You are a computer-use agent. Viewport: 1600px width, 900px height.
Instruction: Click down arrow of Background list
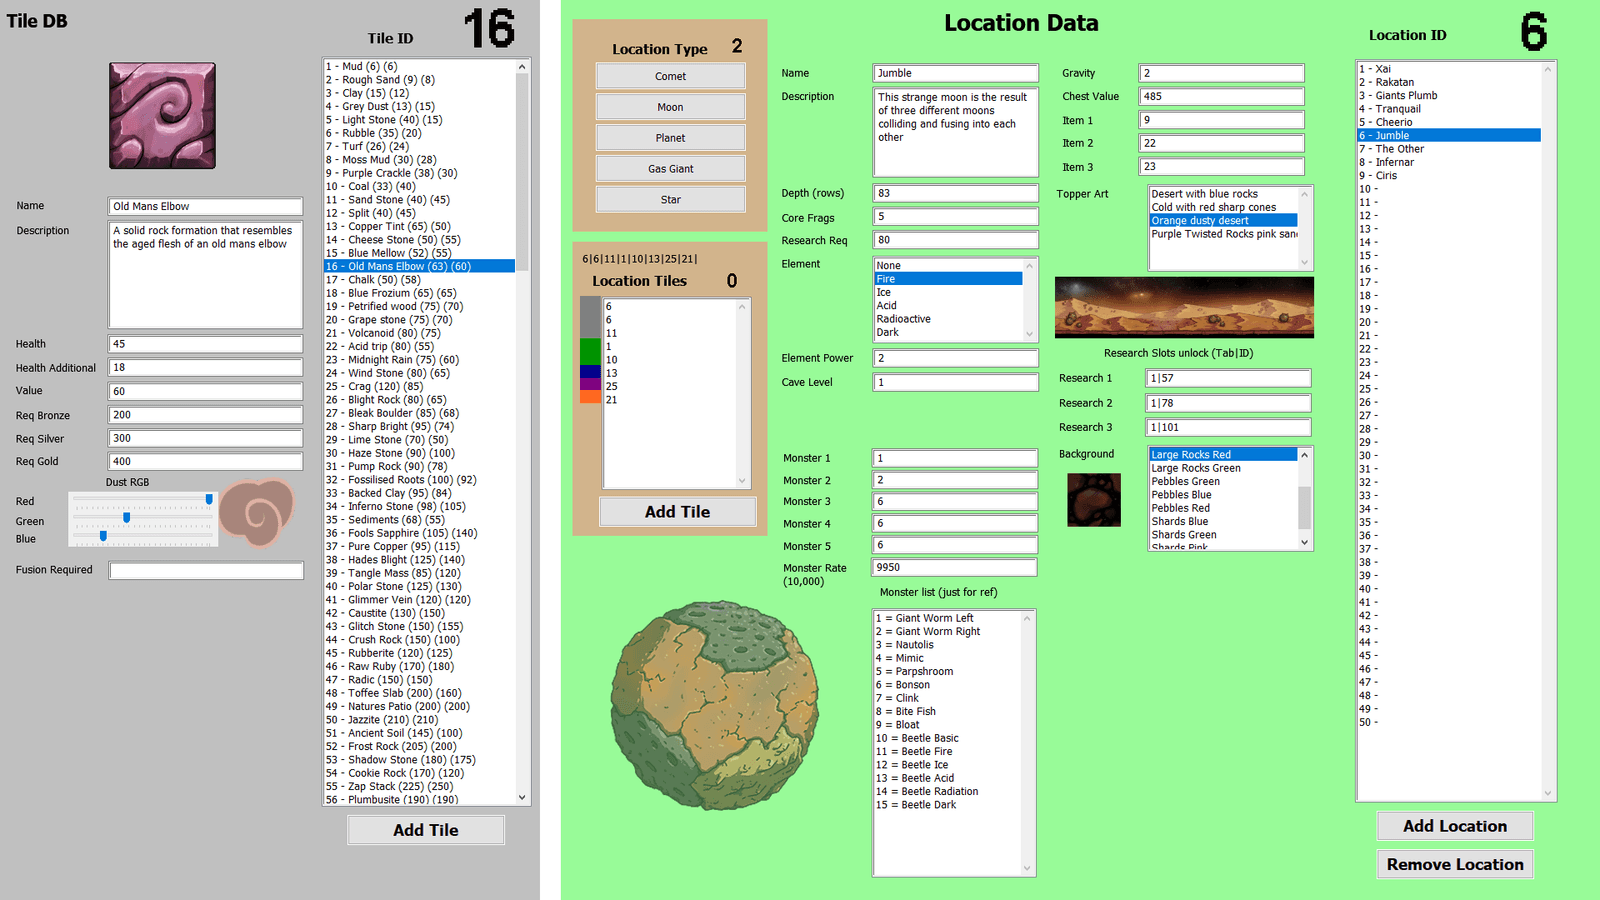(x=1304, y=542)
